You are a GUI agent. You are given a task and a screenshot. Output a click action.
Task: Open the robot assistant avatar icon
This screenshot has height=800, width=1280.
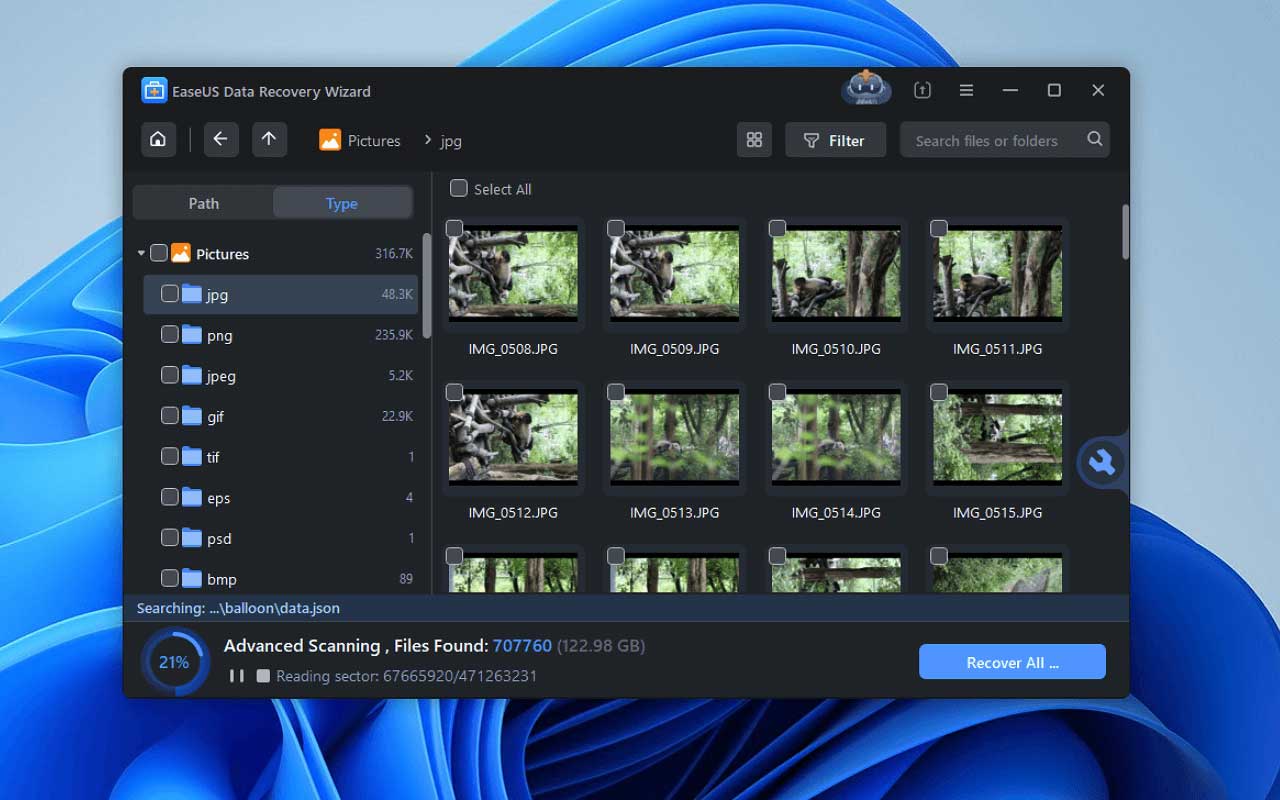tap(866, 89)
